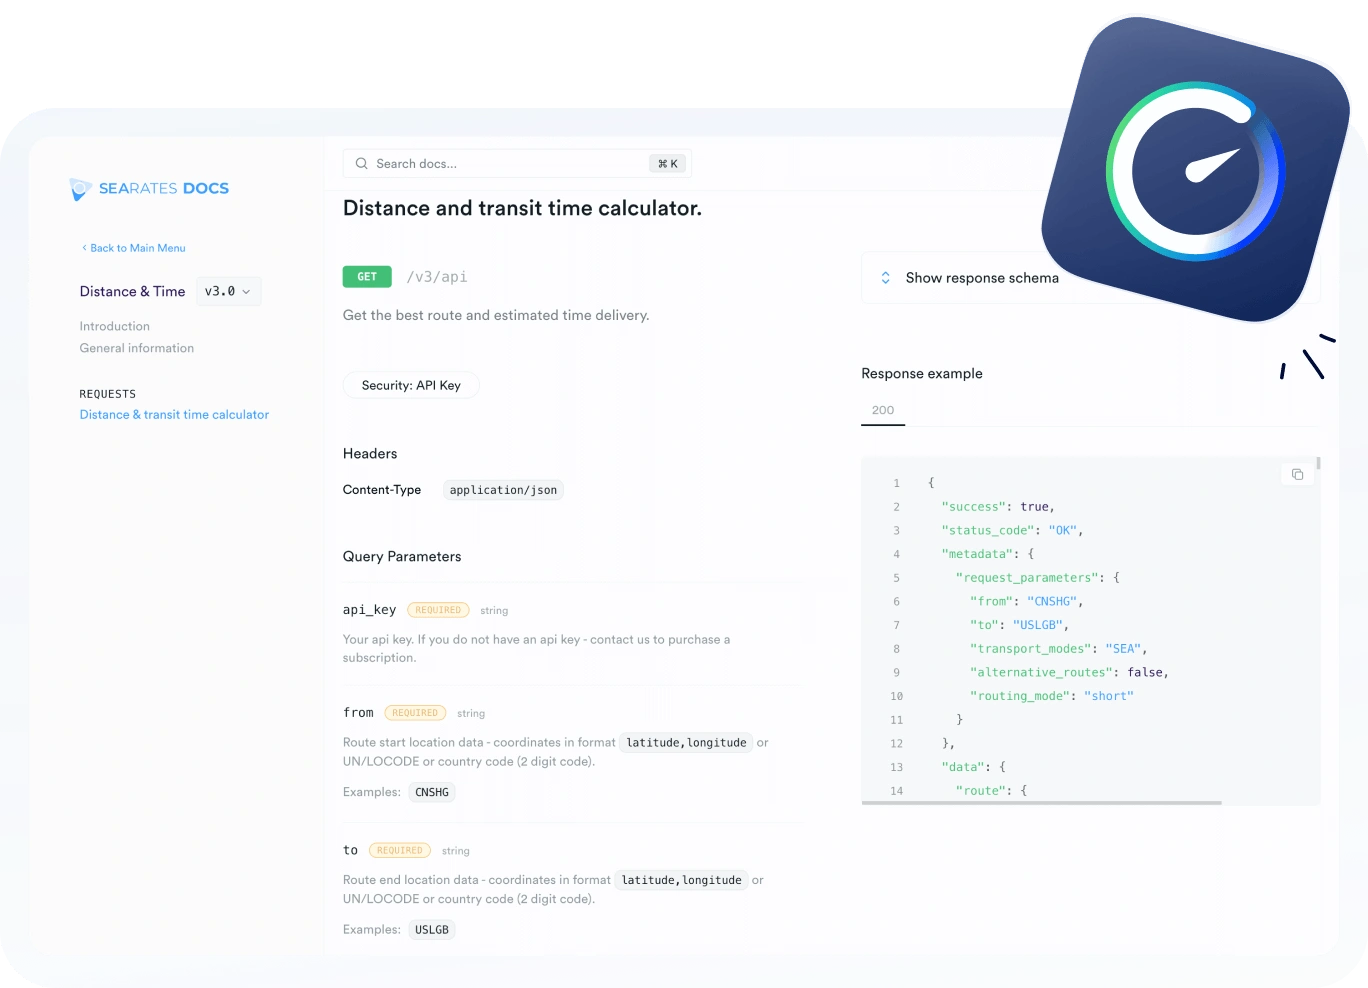
Task: Click the horizontal scrollbar under code
Action: coord(1041,802)
